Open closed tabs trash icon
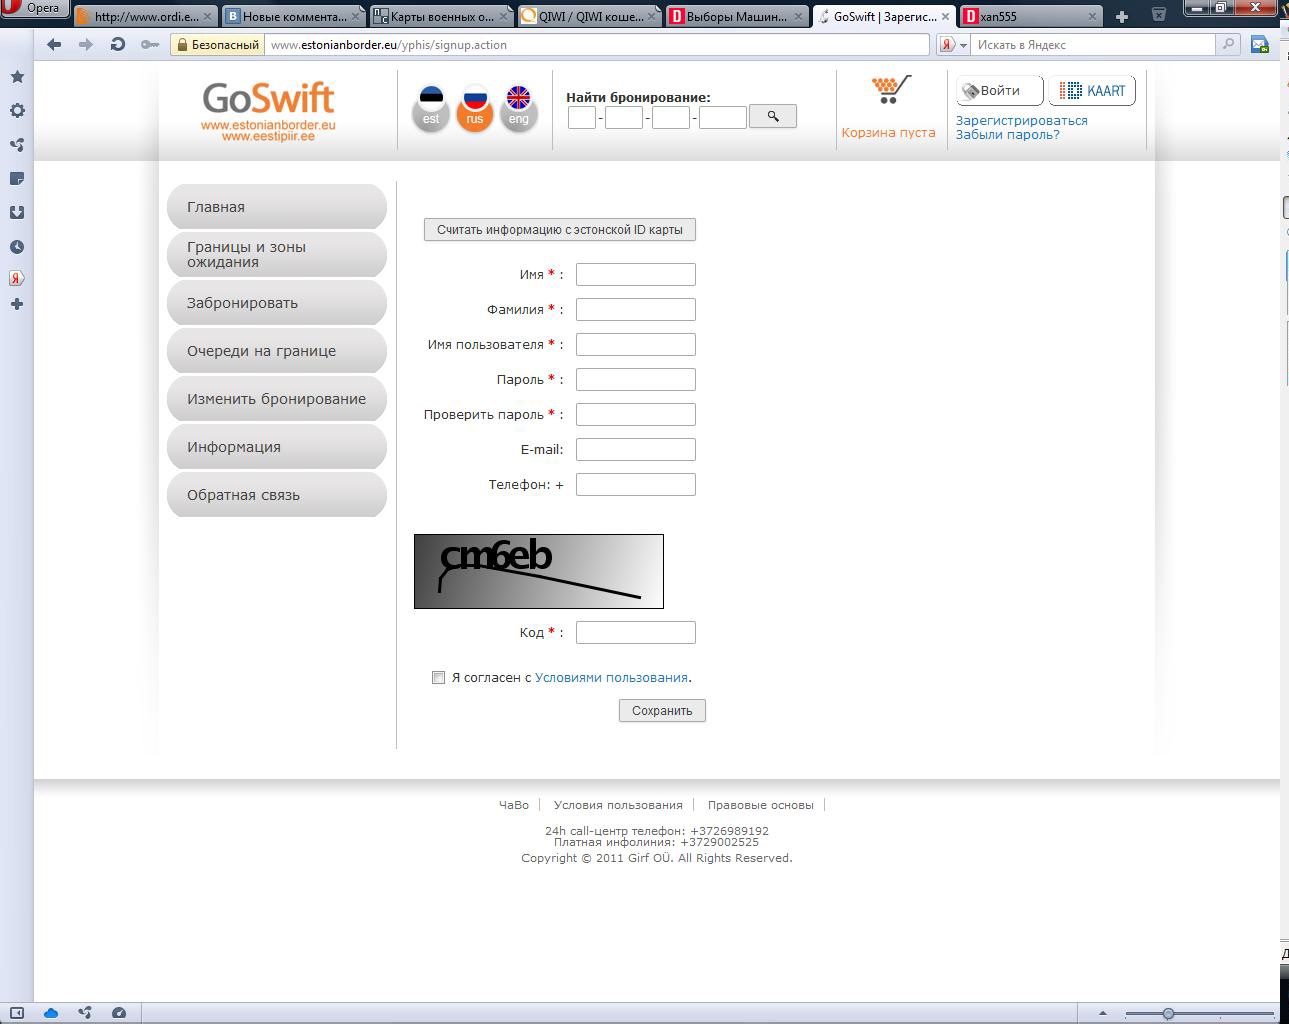 tap(1158, 15)
